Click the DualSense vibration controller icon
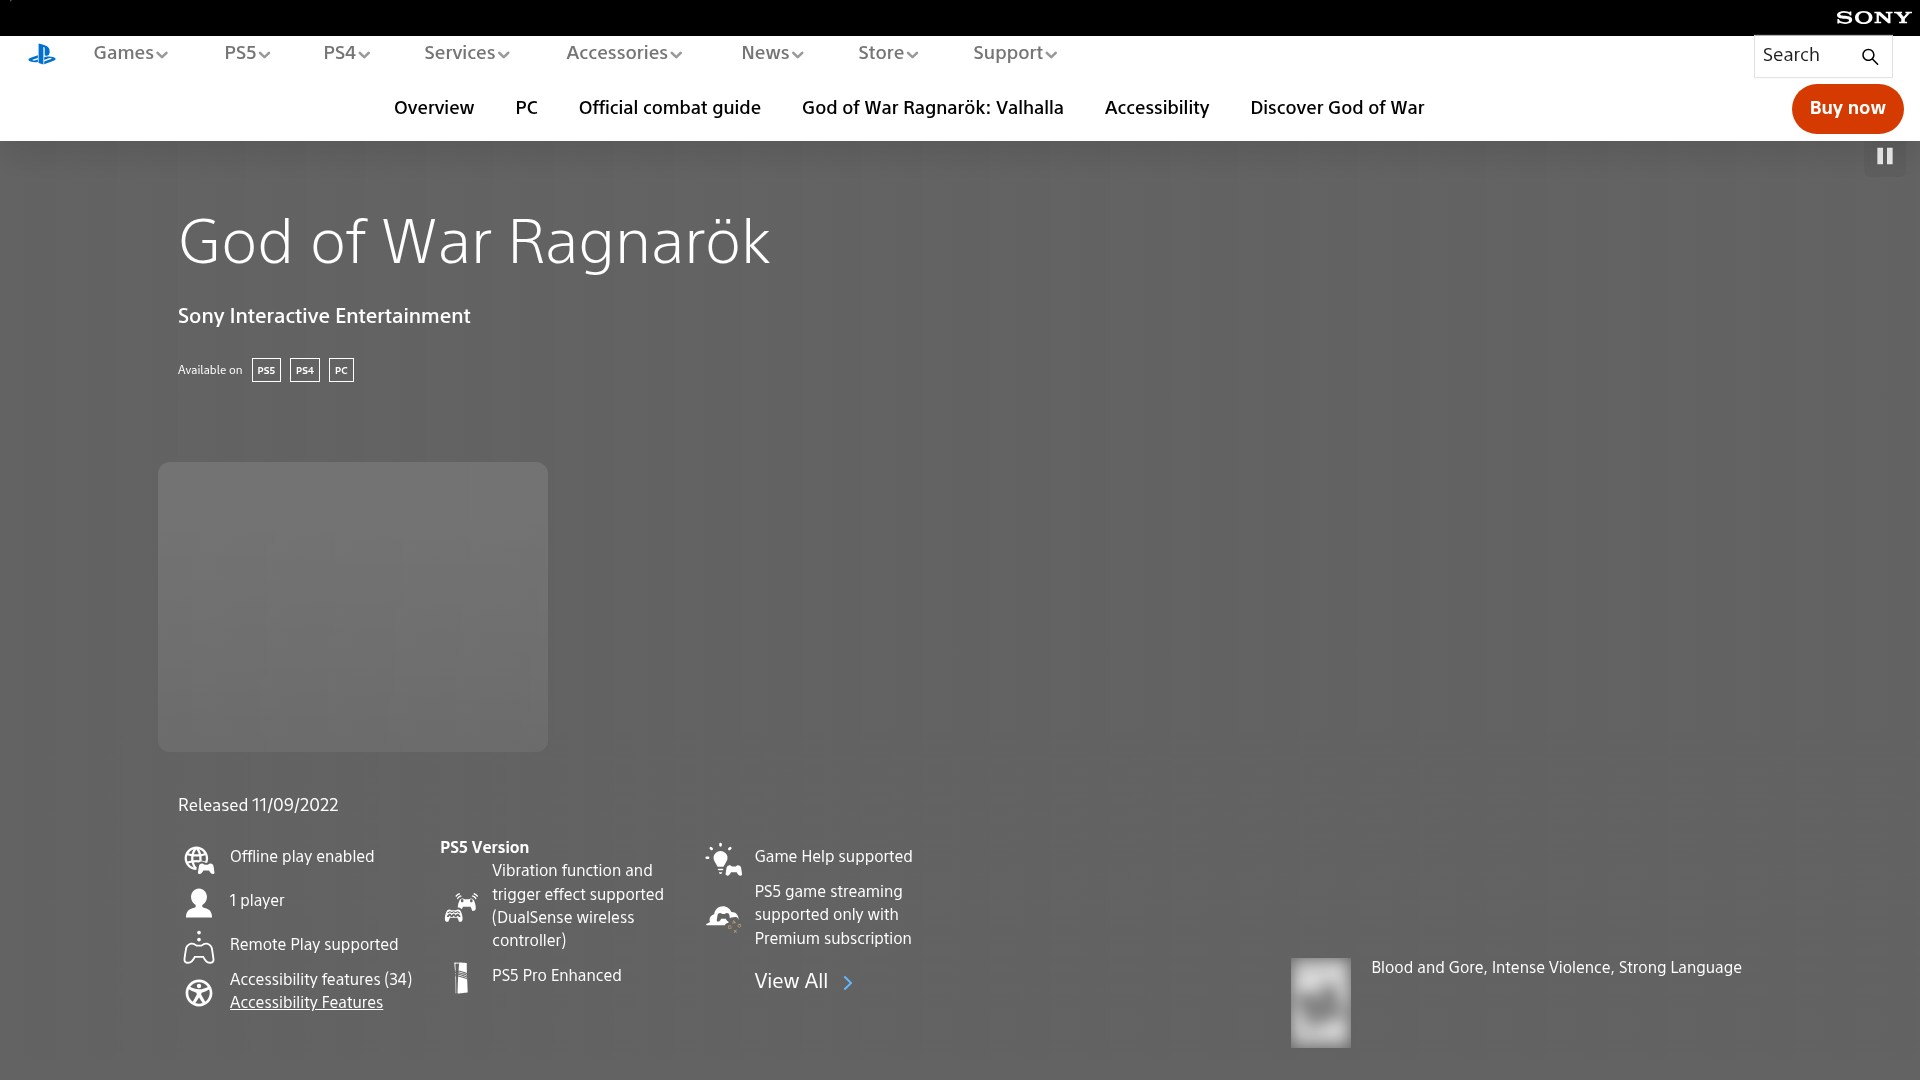This screenshot has width=1920, height=1080. (x=461, y=907)
